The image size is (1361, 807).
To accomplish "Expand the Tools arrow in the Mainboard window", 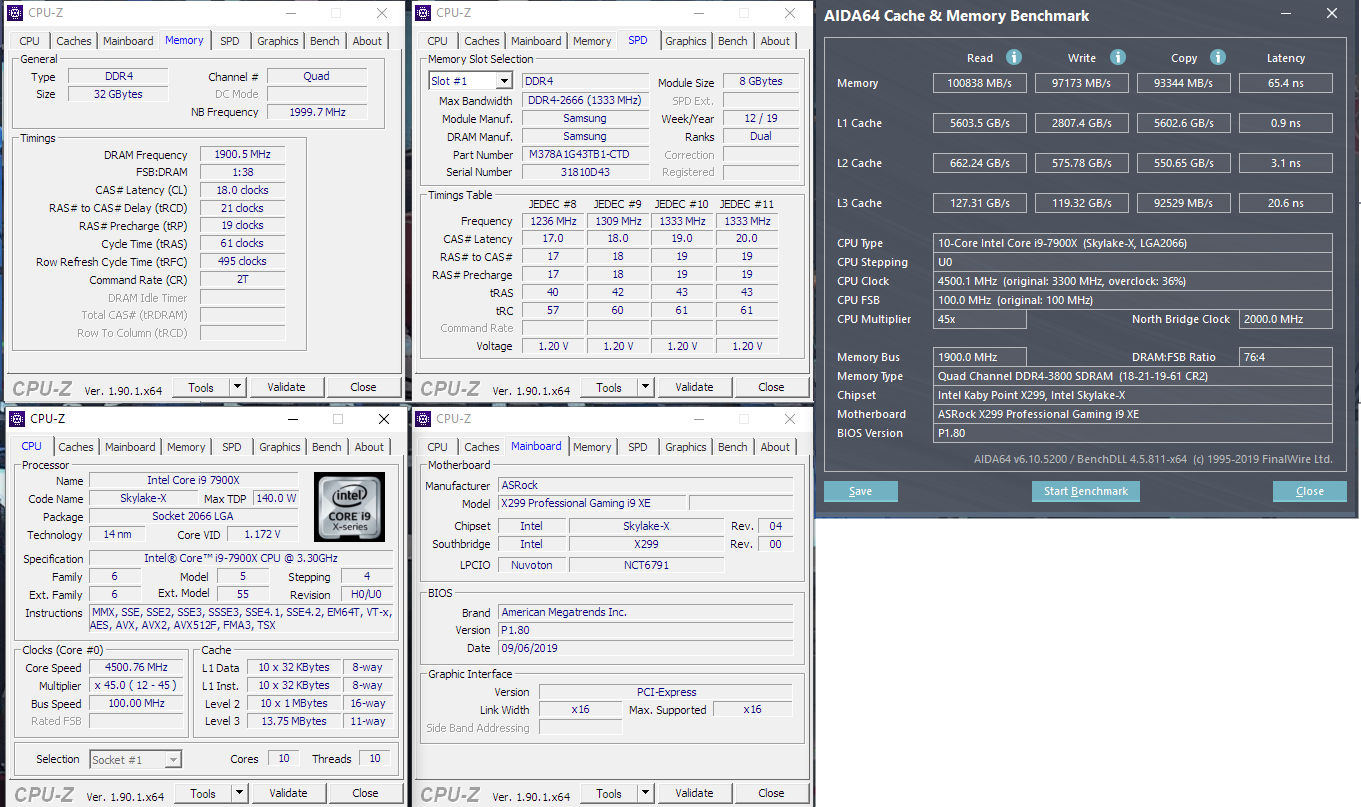I will click(645, 793).
